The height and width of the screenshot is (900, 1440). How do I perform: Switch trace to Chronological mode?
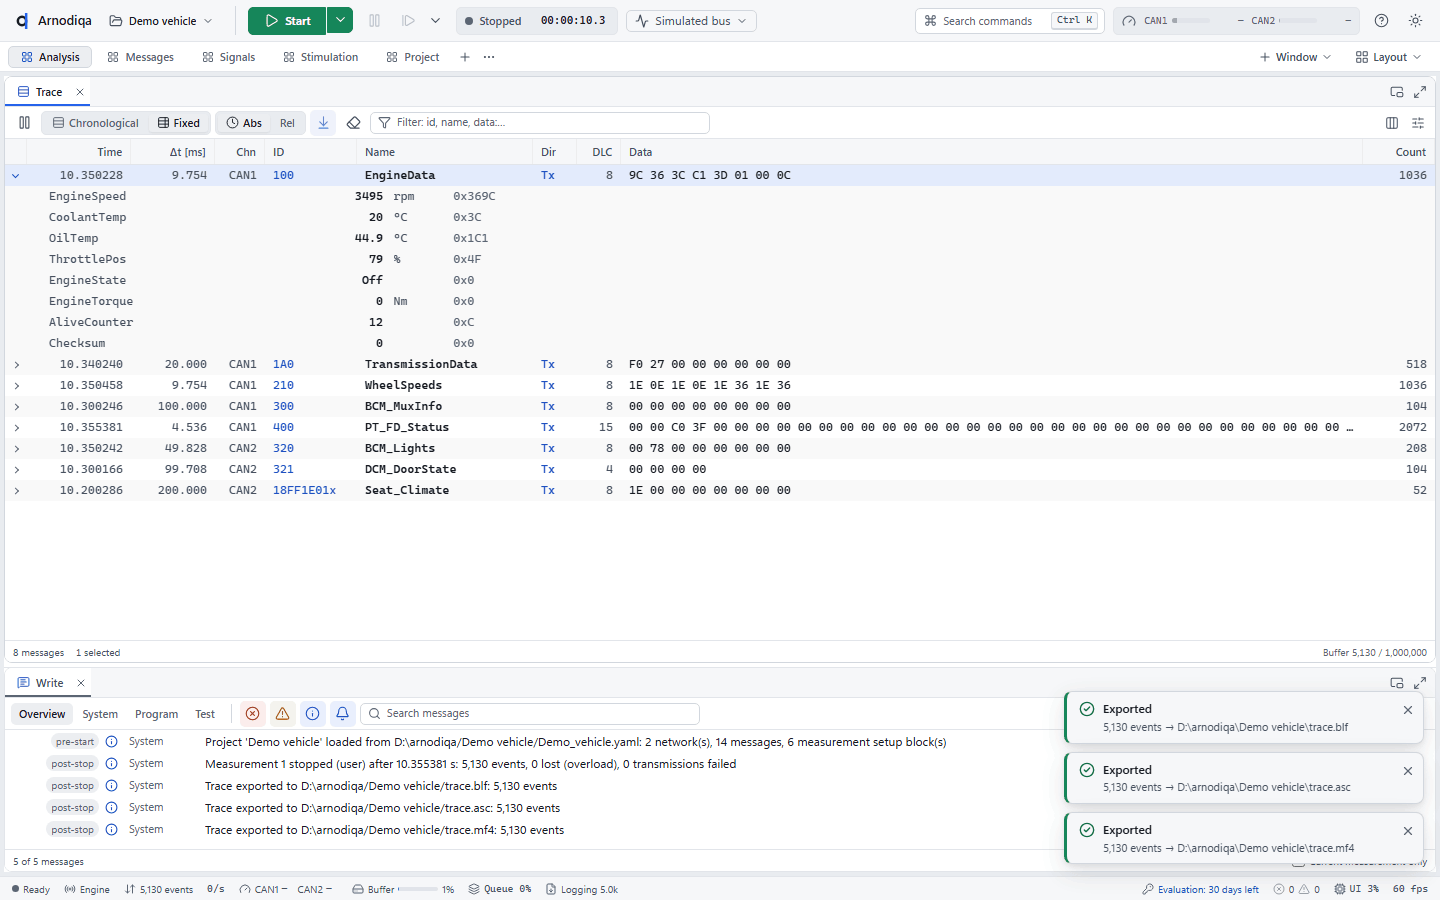pos(96,123)
